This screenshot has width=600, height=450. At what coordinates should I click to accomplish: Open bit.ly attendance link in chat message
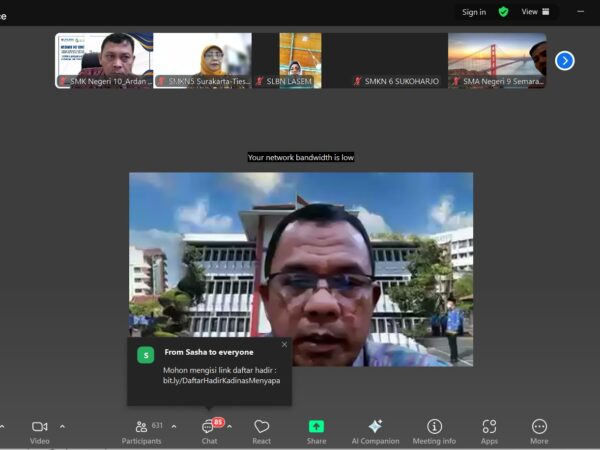tap(221, 381)
